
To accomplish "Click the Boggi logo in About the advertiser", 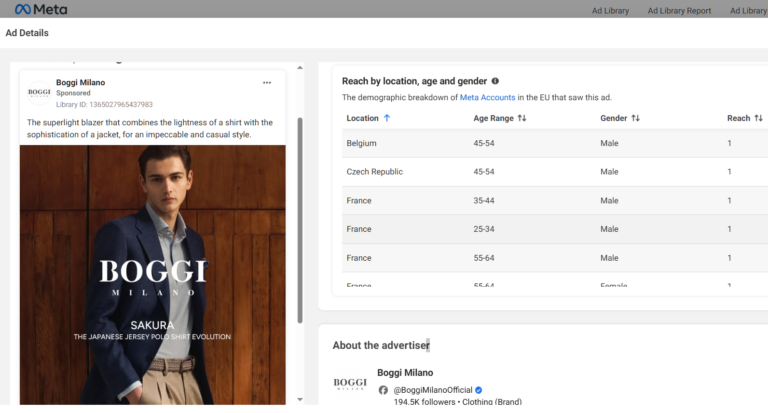I will [x=350, y=384].
